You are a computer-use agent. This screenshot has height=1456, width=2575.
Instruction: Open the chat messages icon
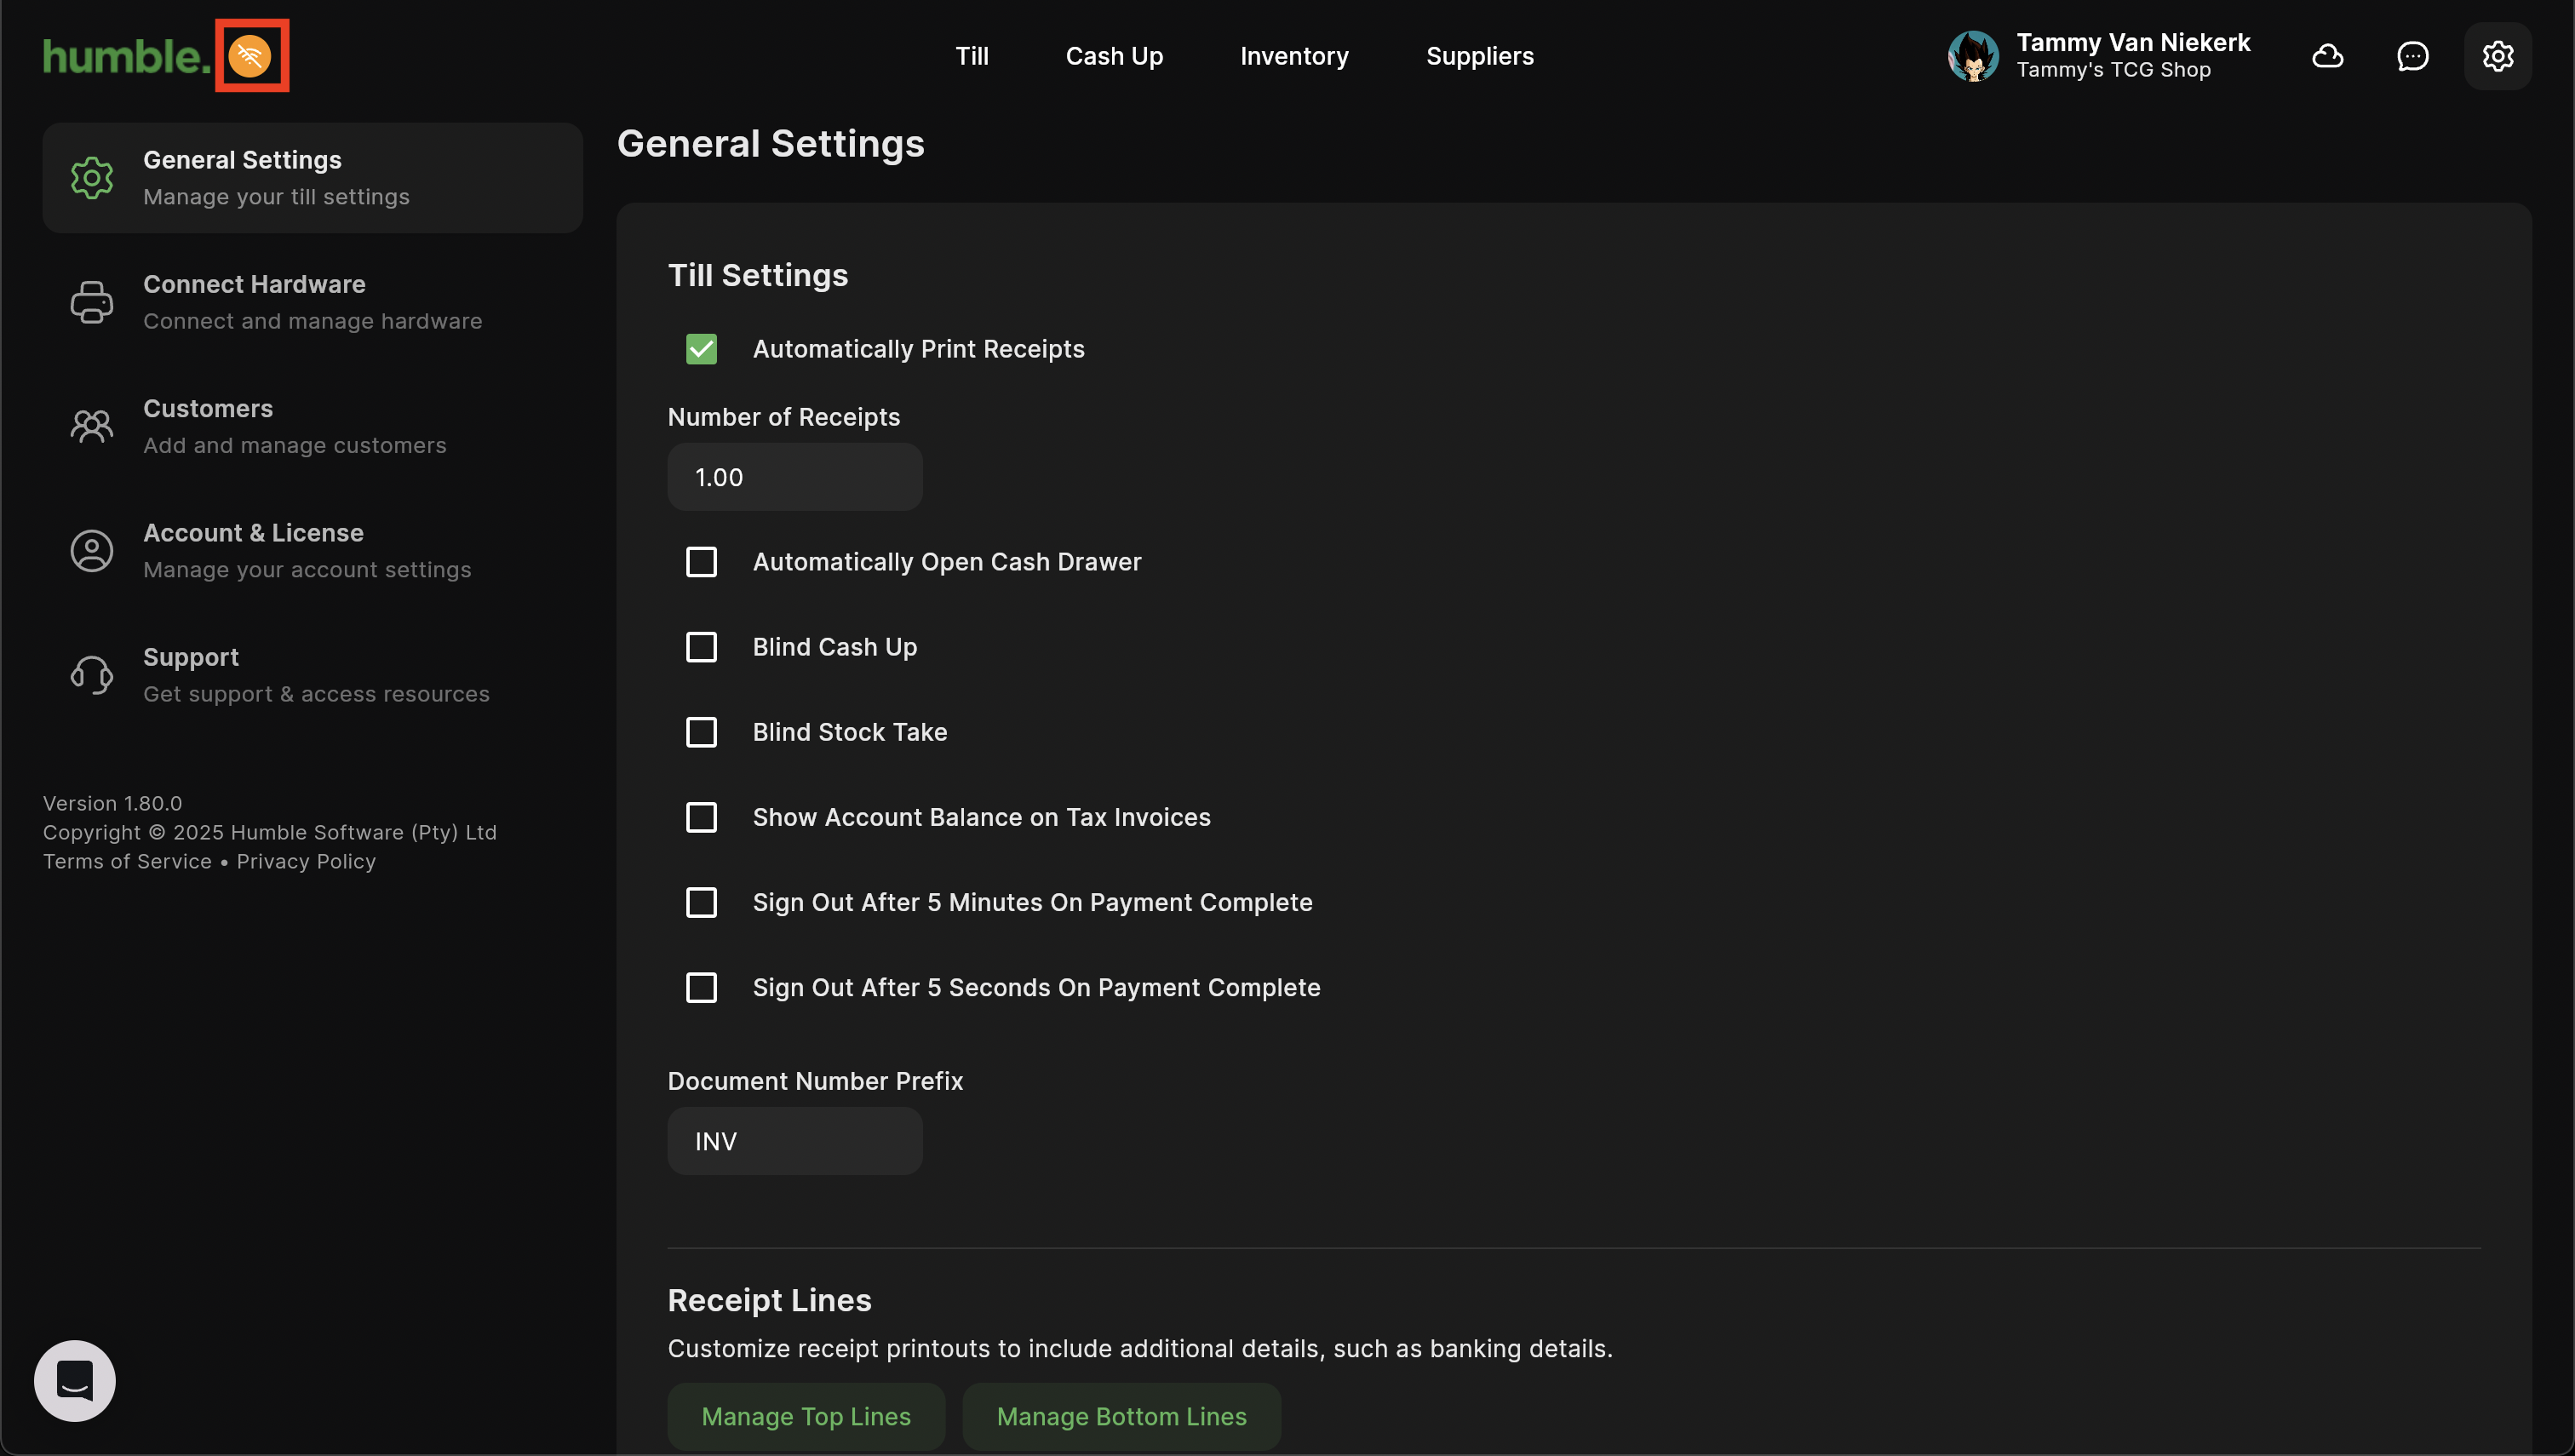(2412, 56)
